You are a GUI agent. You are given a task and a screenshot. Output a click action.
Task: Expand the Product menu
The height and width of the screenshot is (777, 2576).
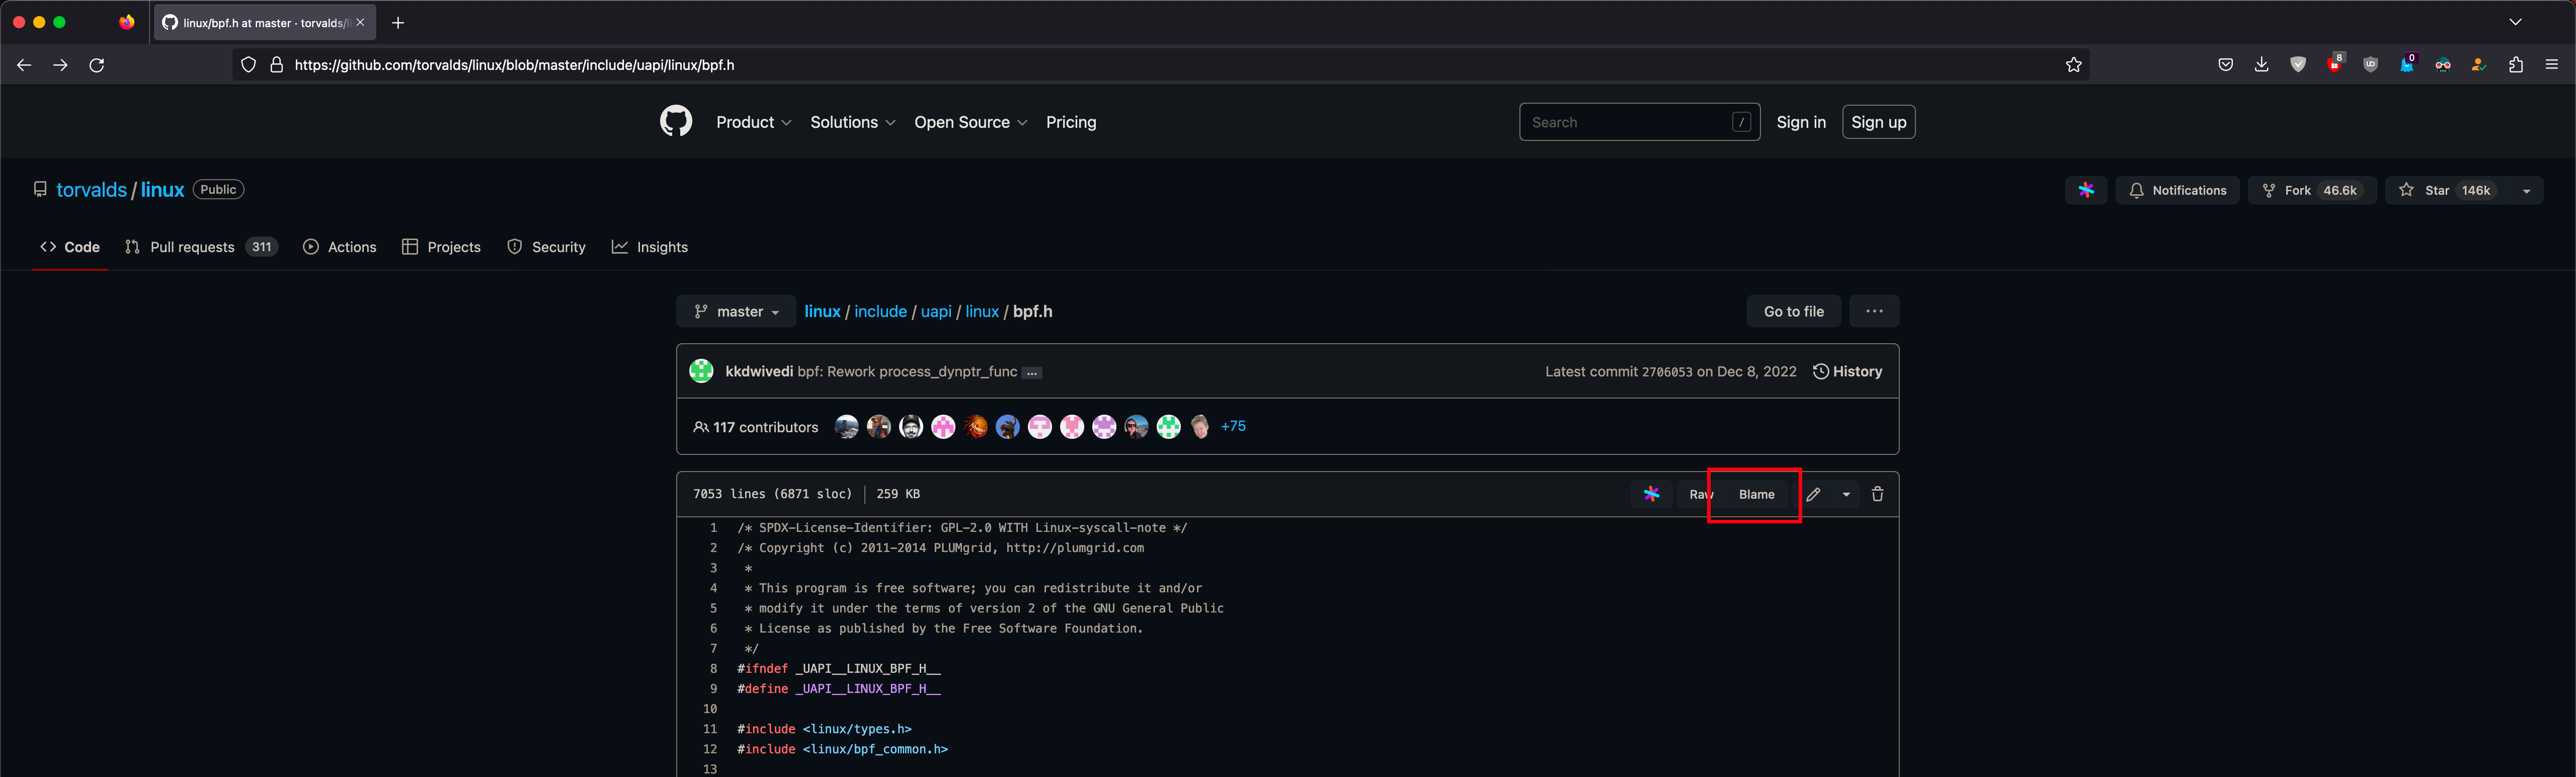point(754,122)
